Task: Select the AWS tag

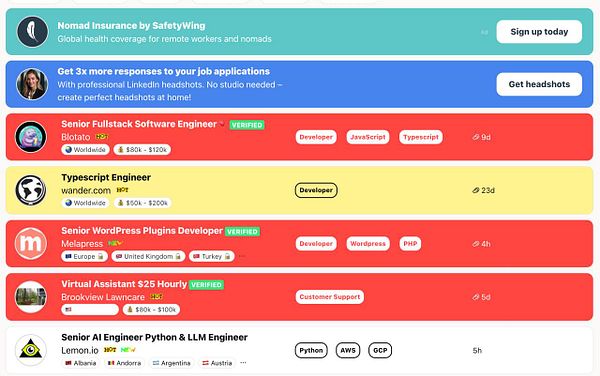Action: coord(348,350)
